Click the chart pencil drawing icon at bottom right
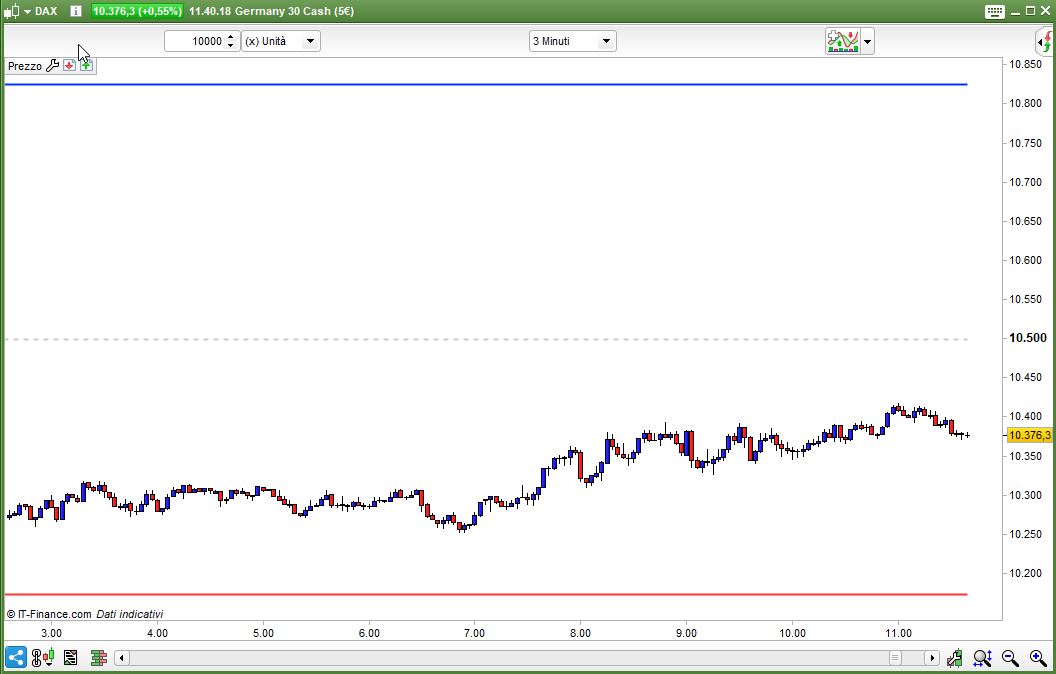Screen dimensions: 1056x674 coord(954,658)
